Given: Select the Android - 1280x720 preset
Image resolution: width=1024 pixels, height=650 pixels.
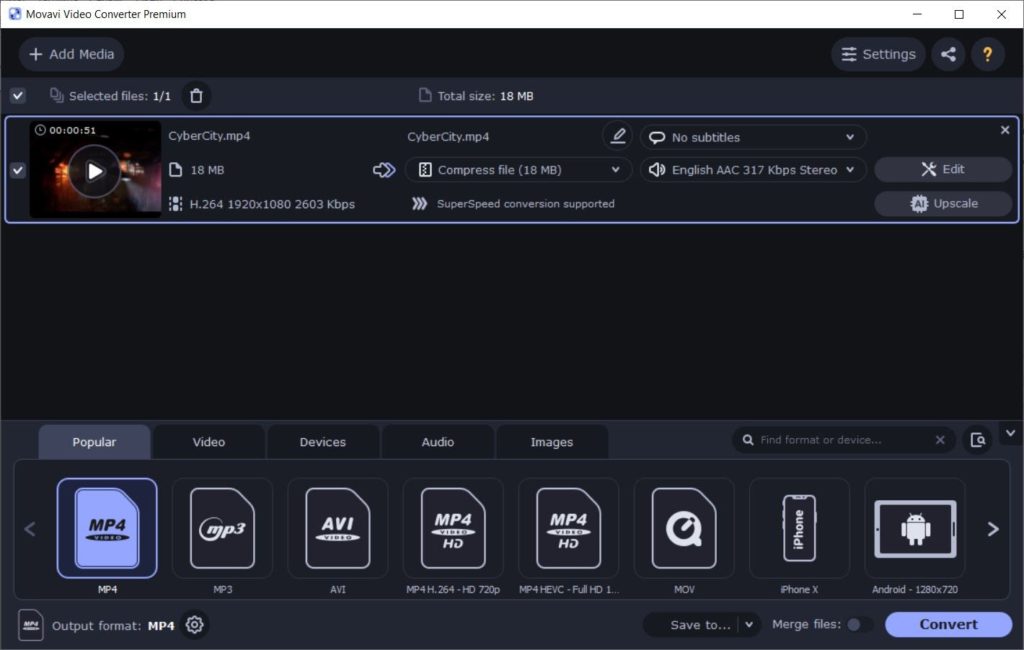Looking at the screenshot, I should click(x=915, y=528).
